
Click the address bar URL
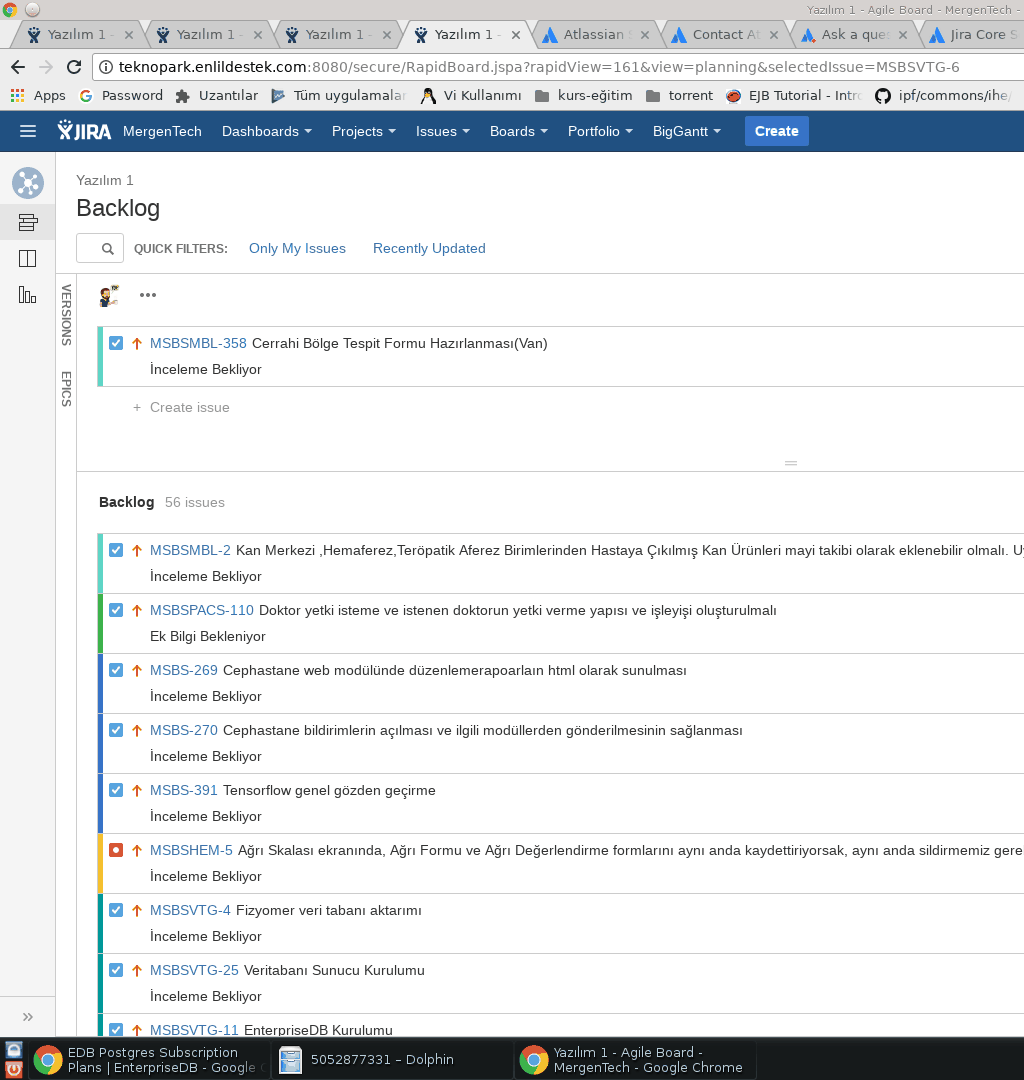(x=539, y=67)
